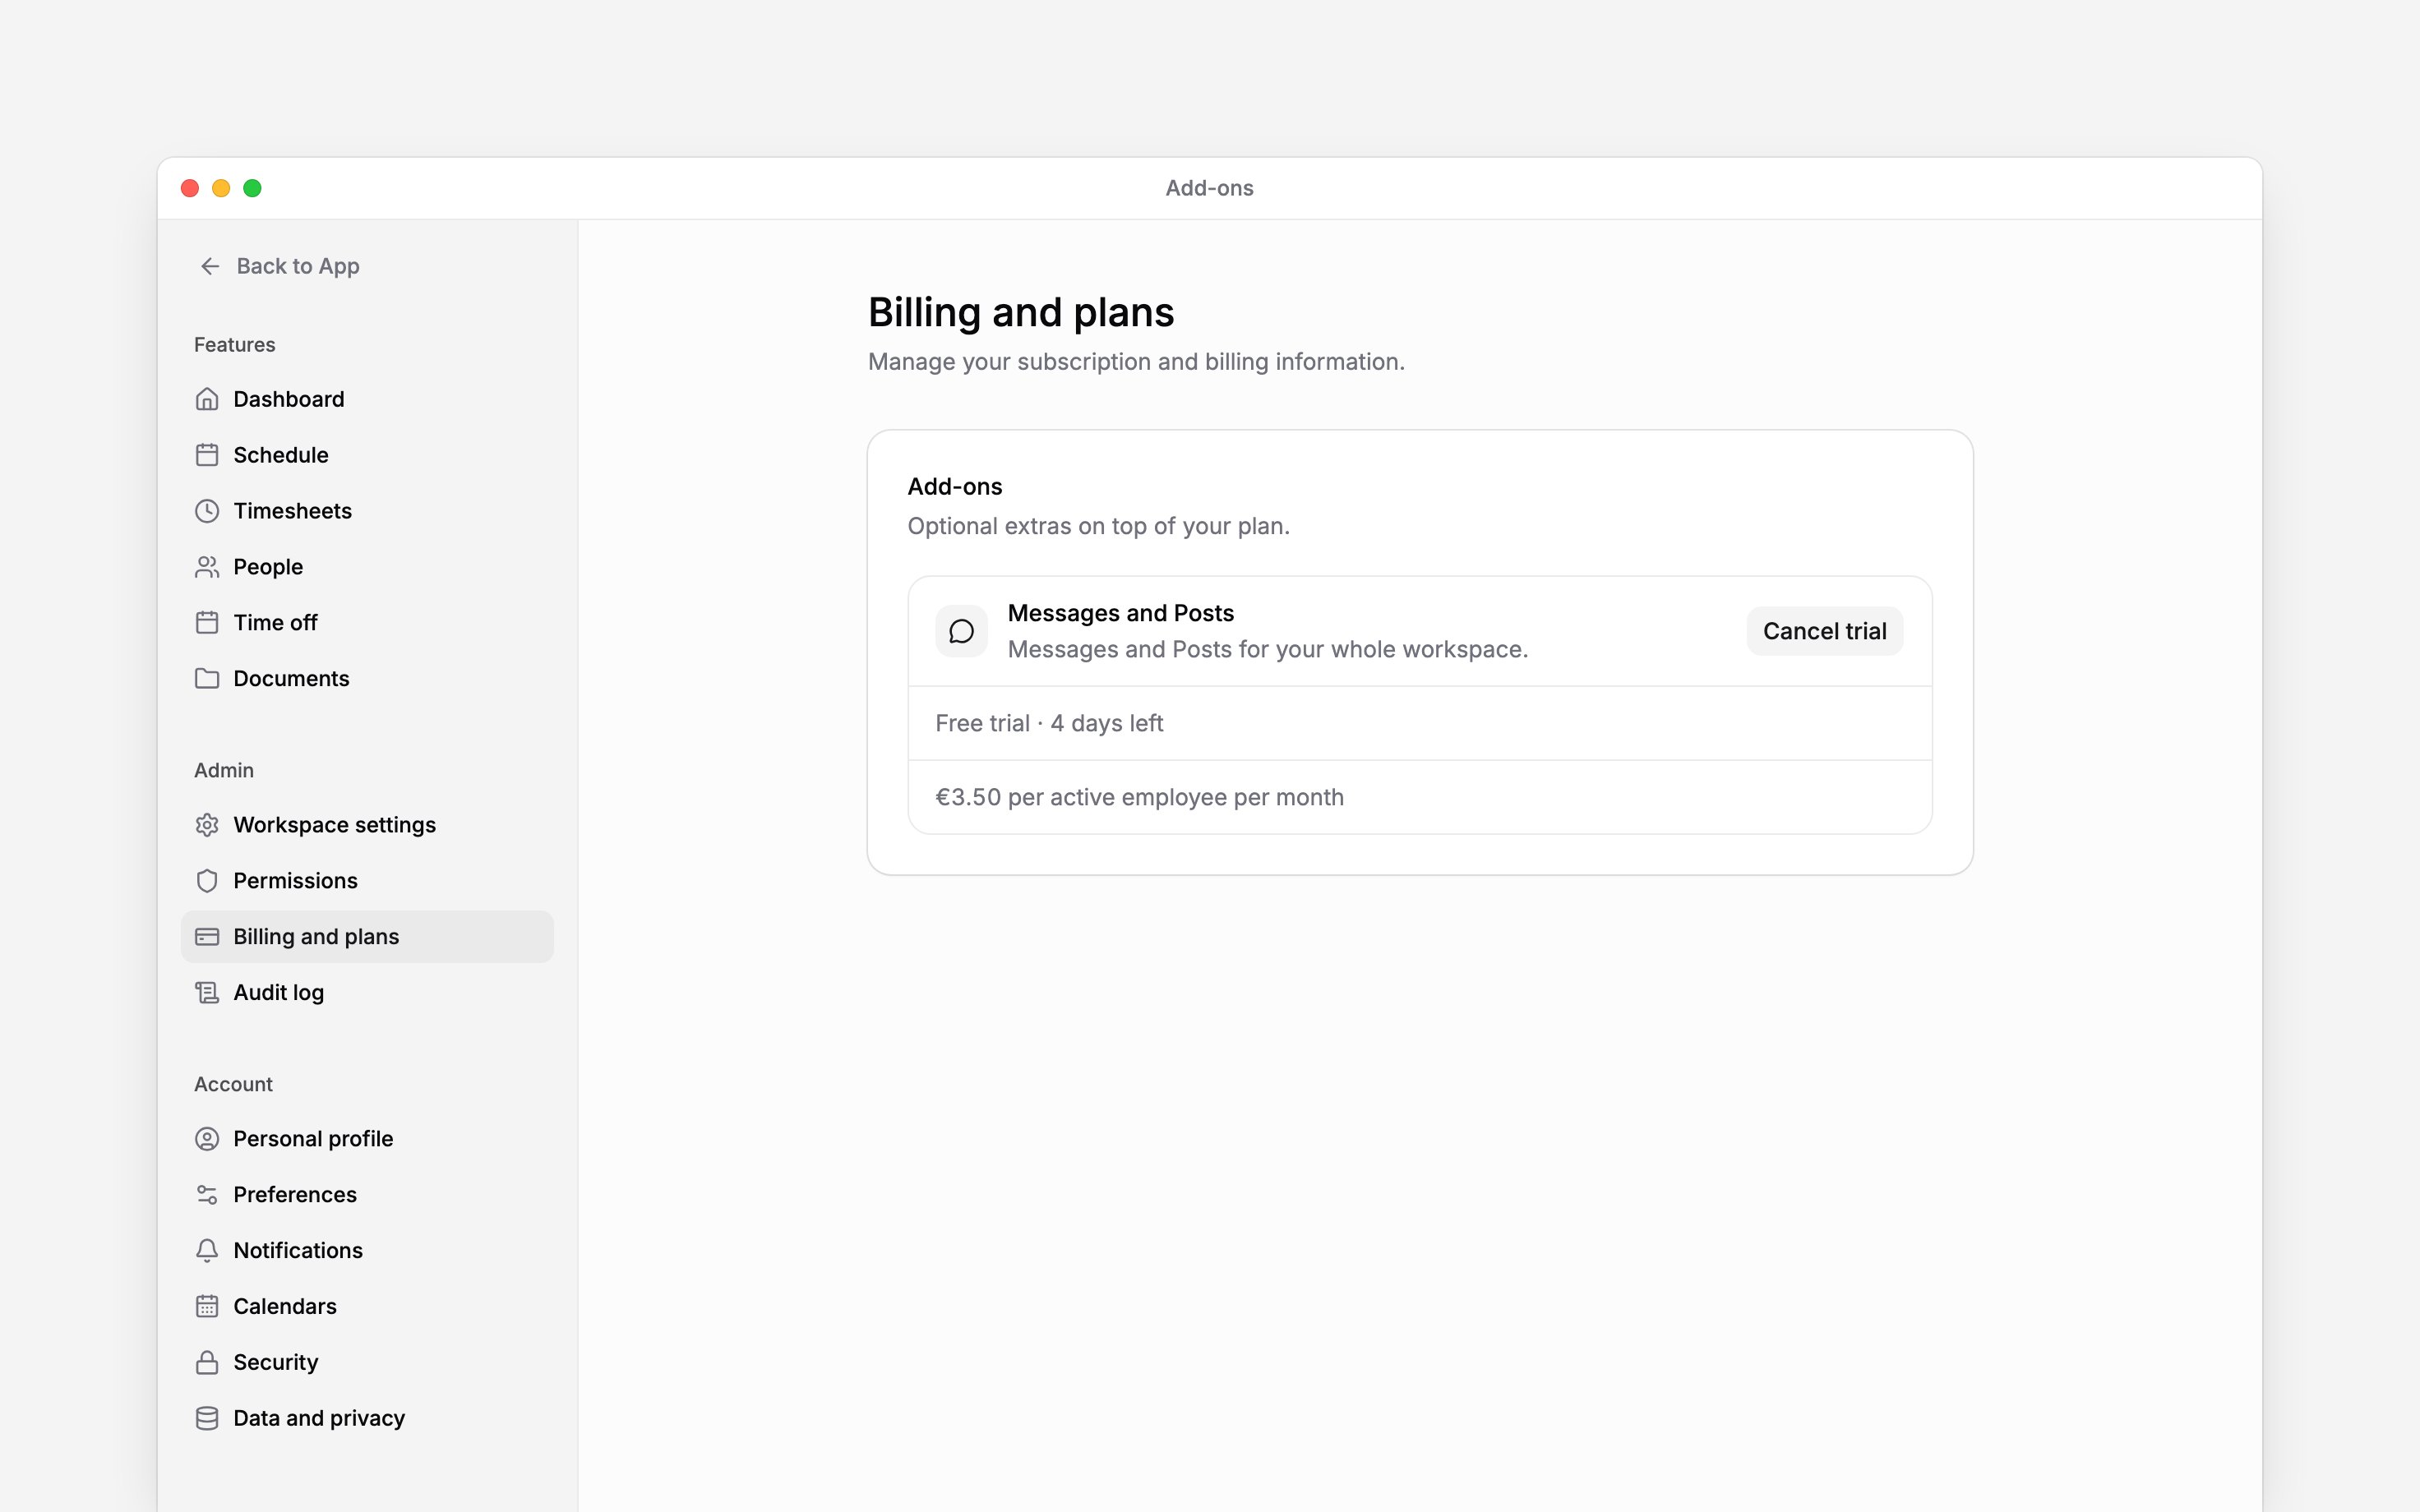Click the Documents folder icon
The height and width of the screenshot is (1512, 2420).
coord(207,679)
